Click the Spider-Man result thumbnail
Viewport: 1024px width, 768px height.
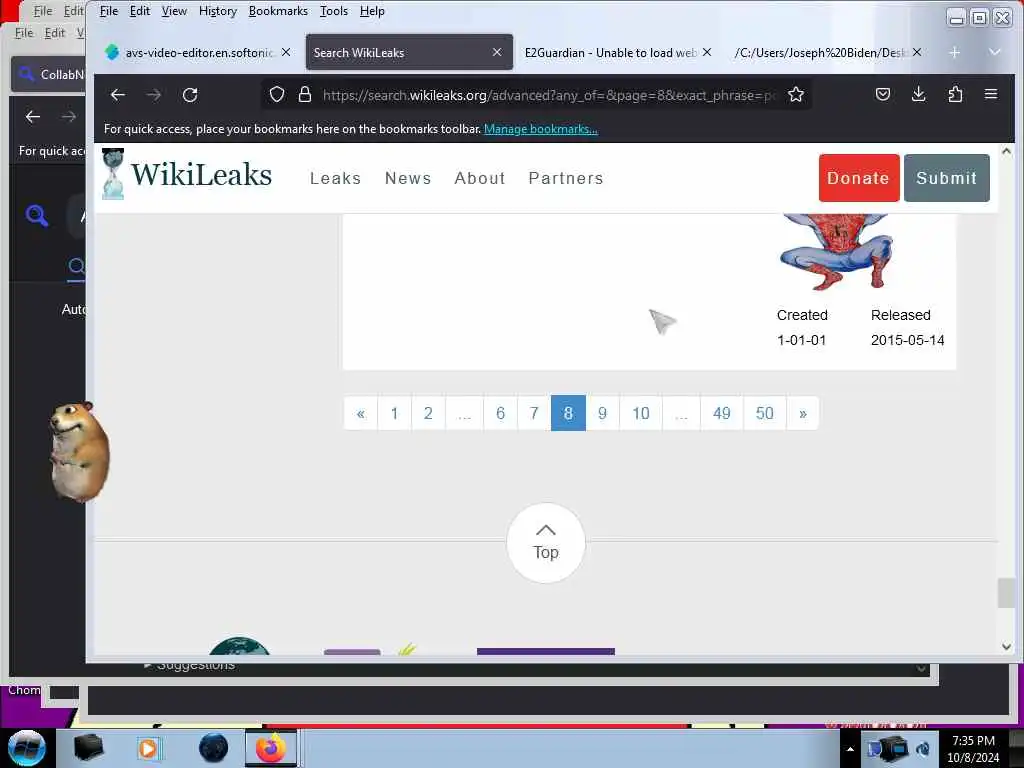(x=836, y=251)
